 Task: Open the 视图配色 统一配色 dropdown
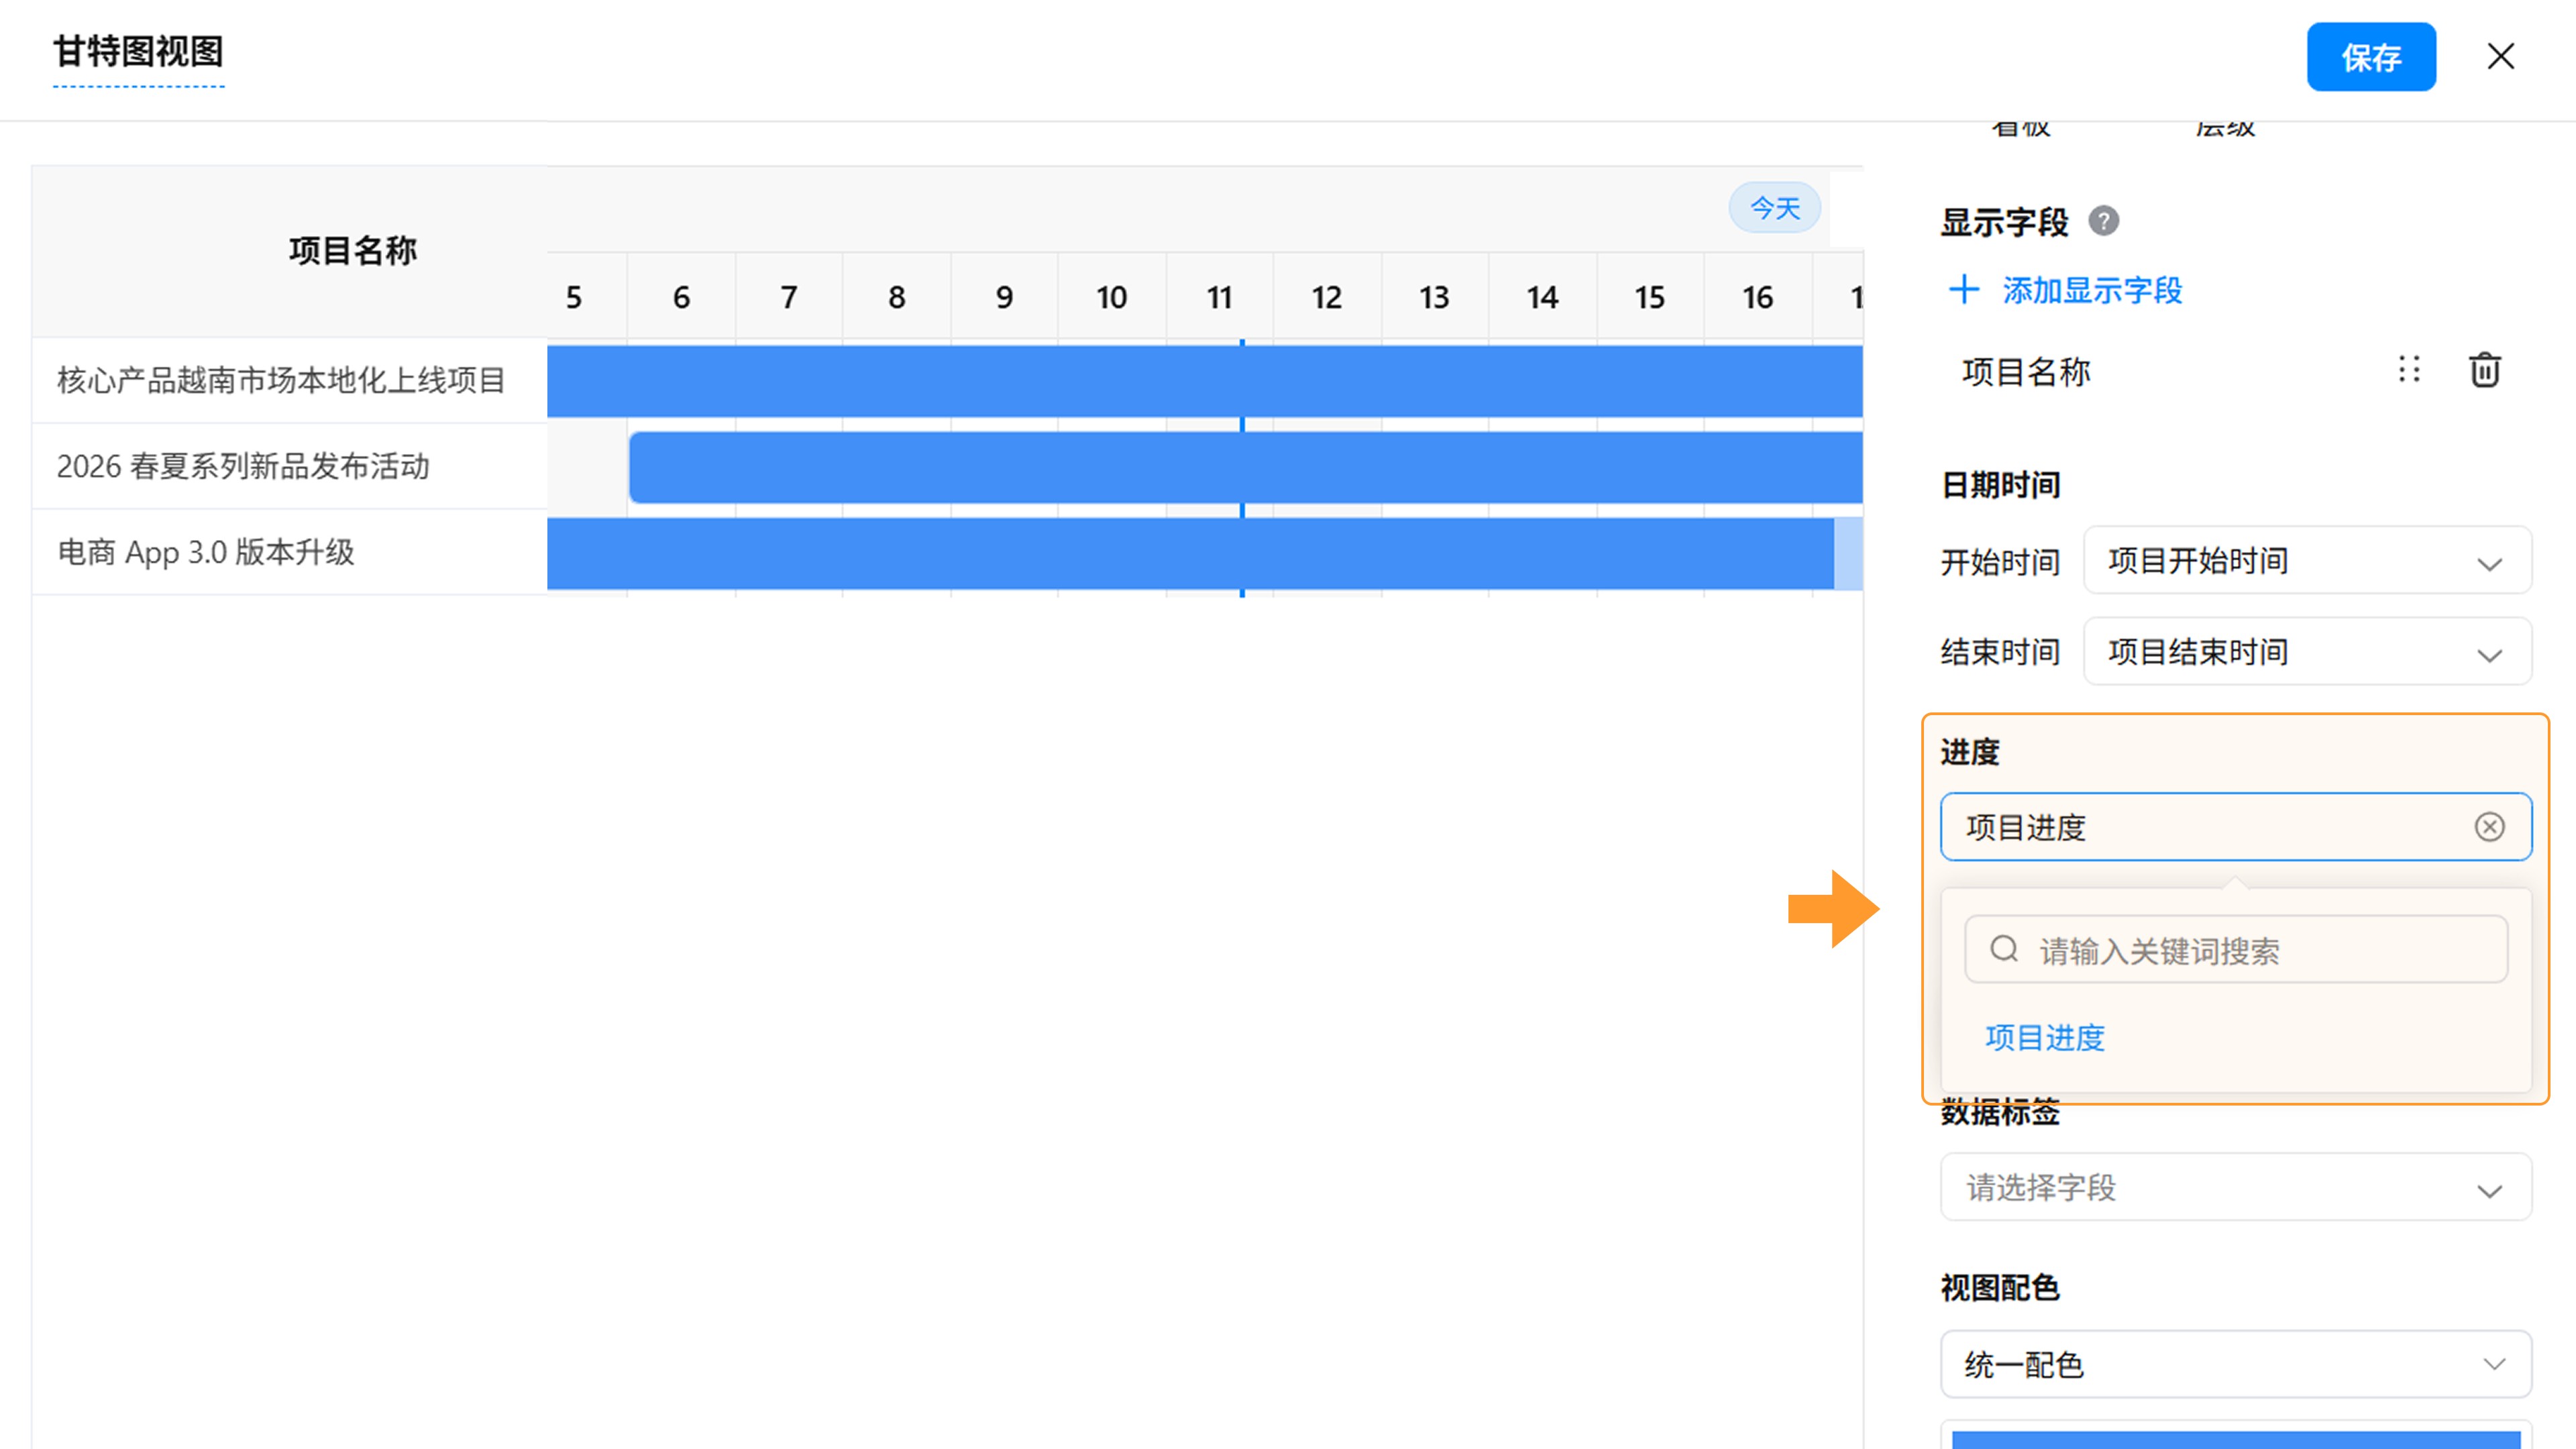point(2235,1364)
